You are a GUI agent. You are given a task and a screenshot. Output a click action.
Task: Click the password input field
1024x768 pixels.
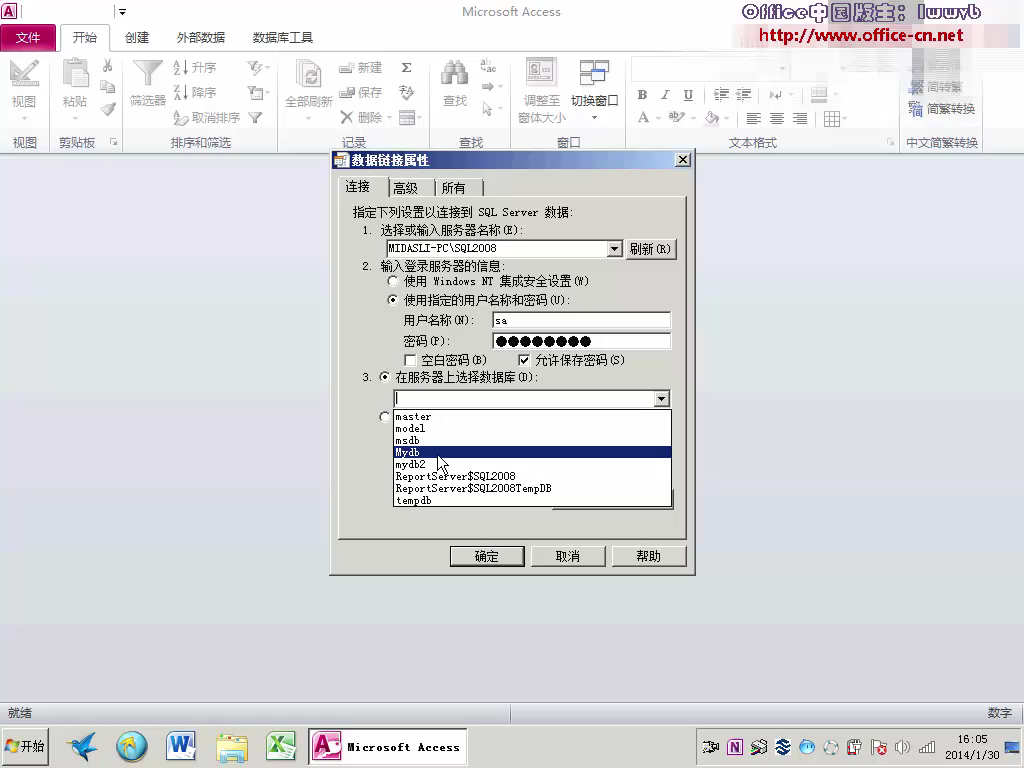tap(581, 341)
